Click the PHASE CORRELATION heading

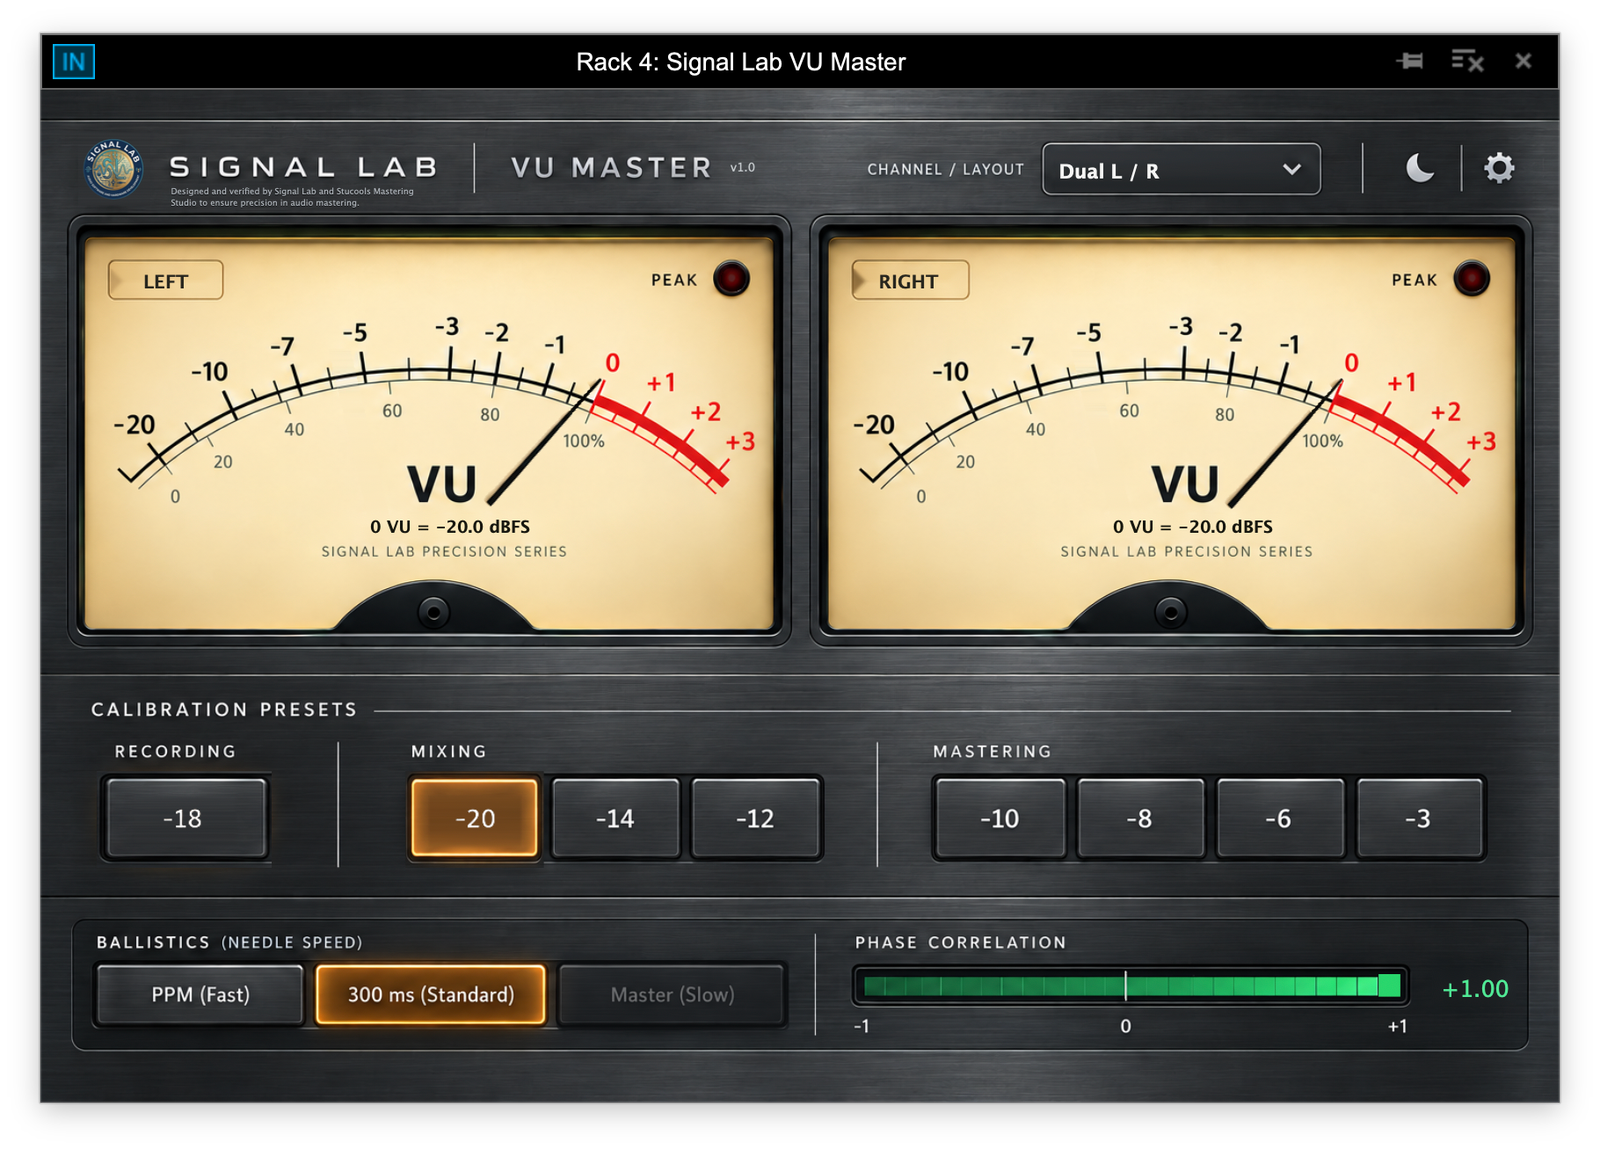(x=960, y=942)
